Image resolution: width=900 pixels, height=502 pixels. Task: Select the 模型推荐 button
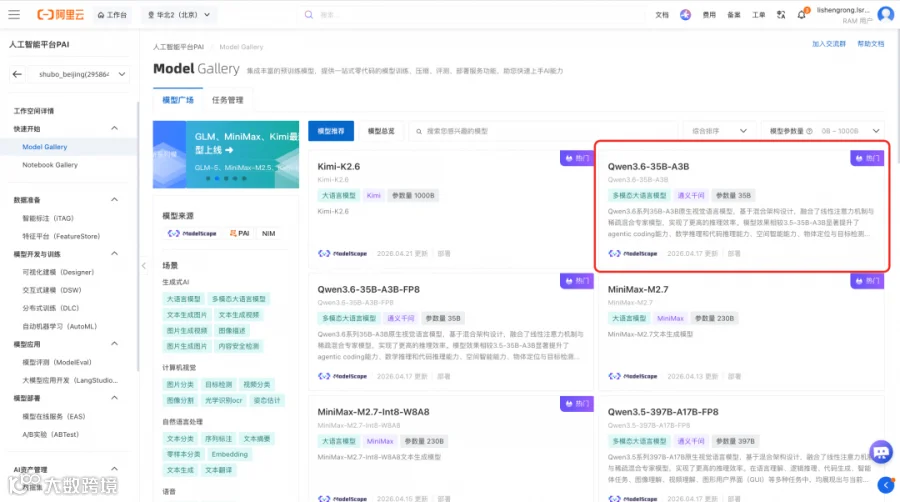pyautogui.click(x=331, y=131)
